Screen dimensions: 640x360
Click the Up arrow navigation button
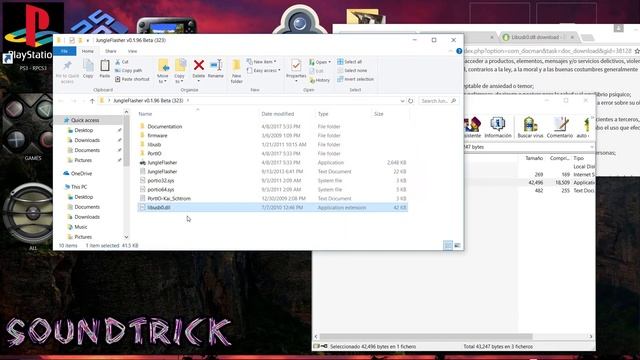[x=92, y=101]
